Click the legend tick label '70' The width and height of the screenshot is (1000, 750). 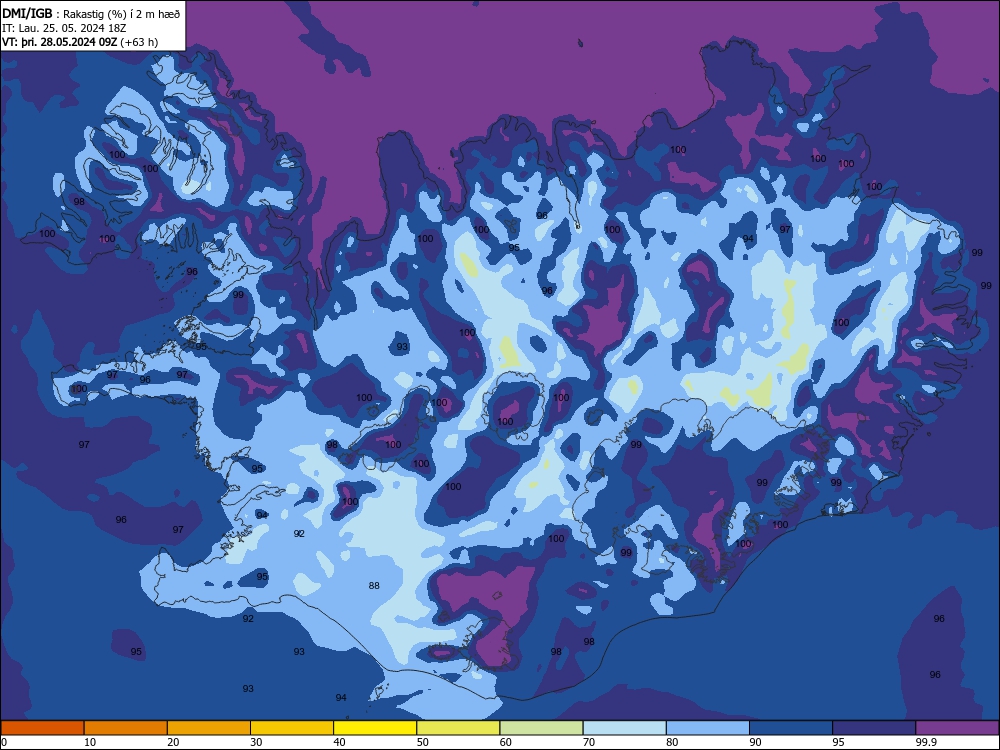[589, 742]
